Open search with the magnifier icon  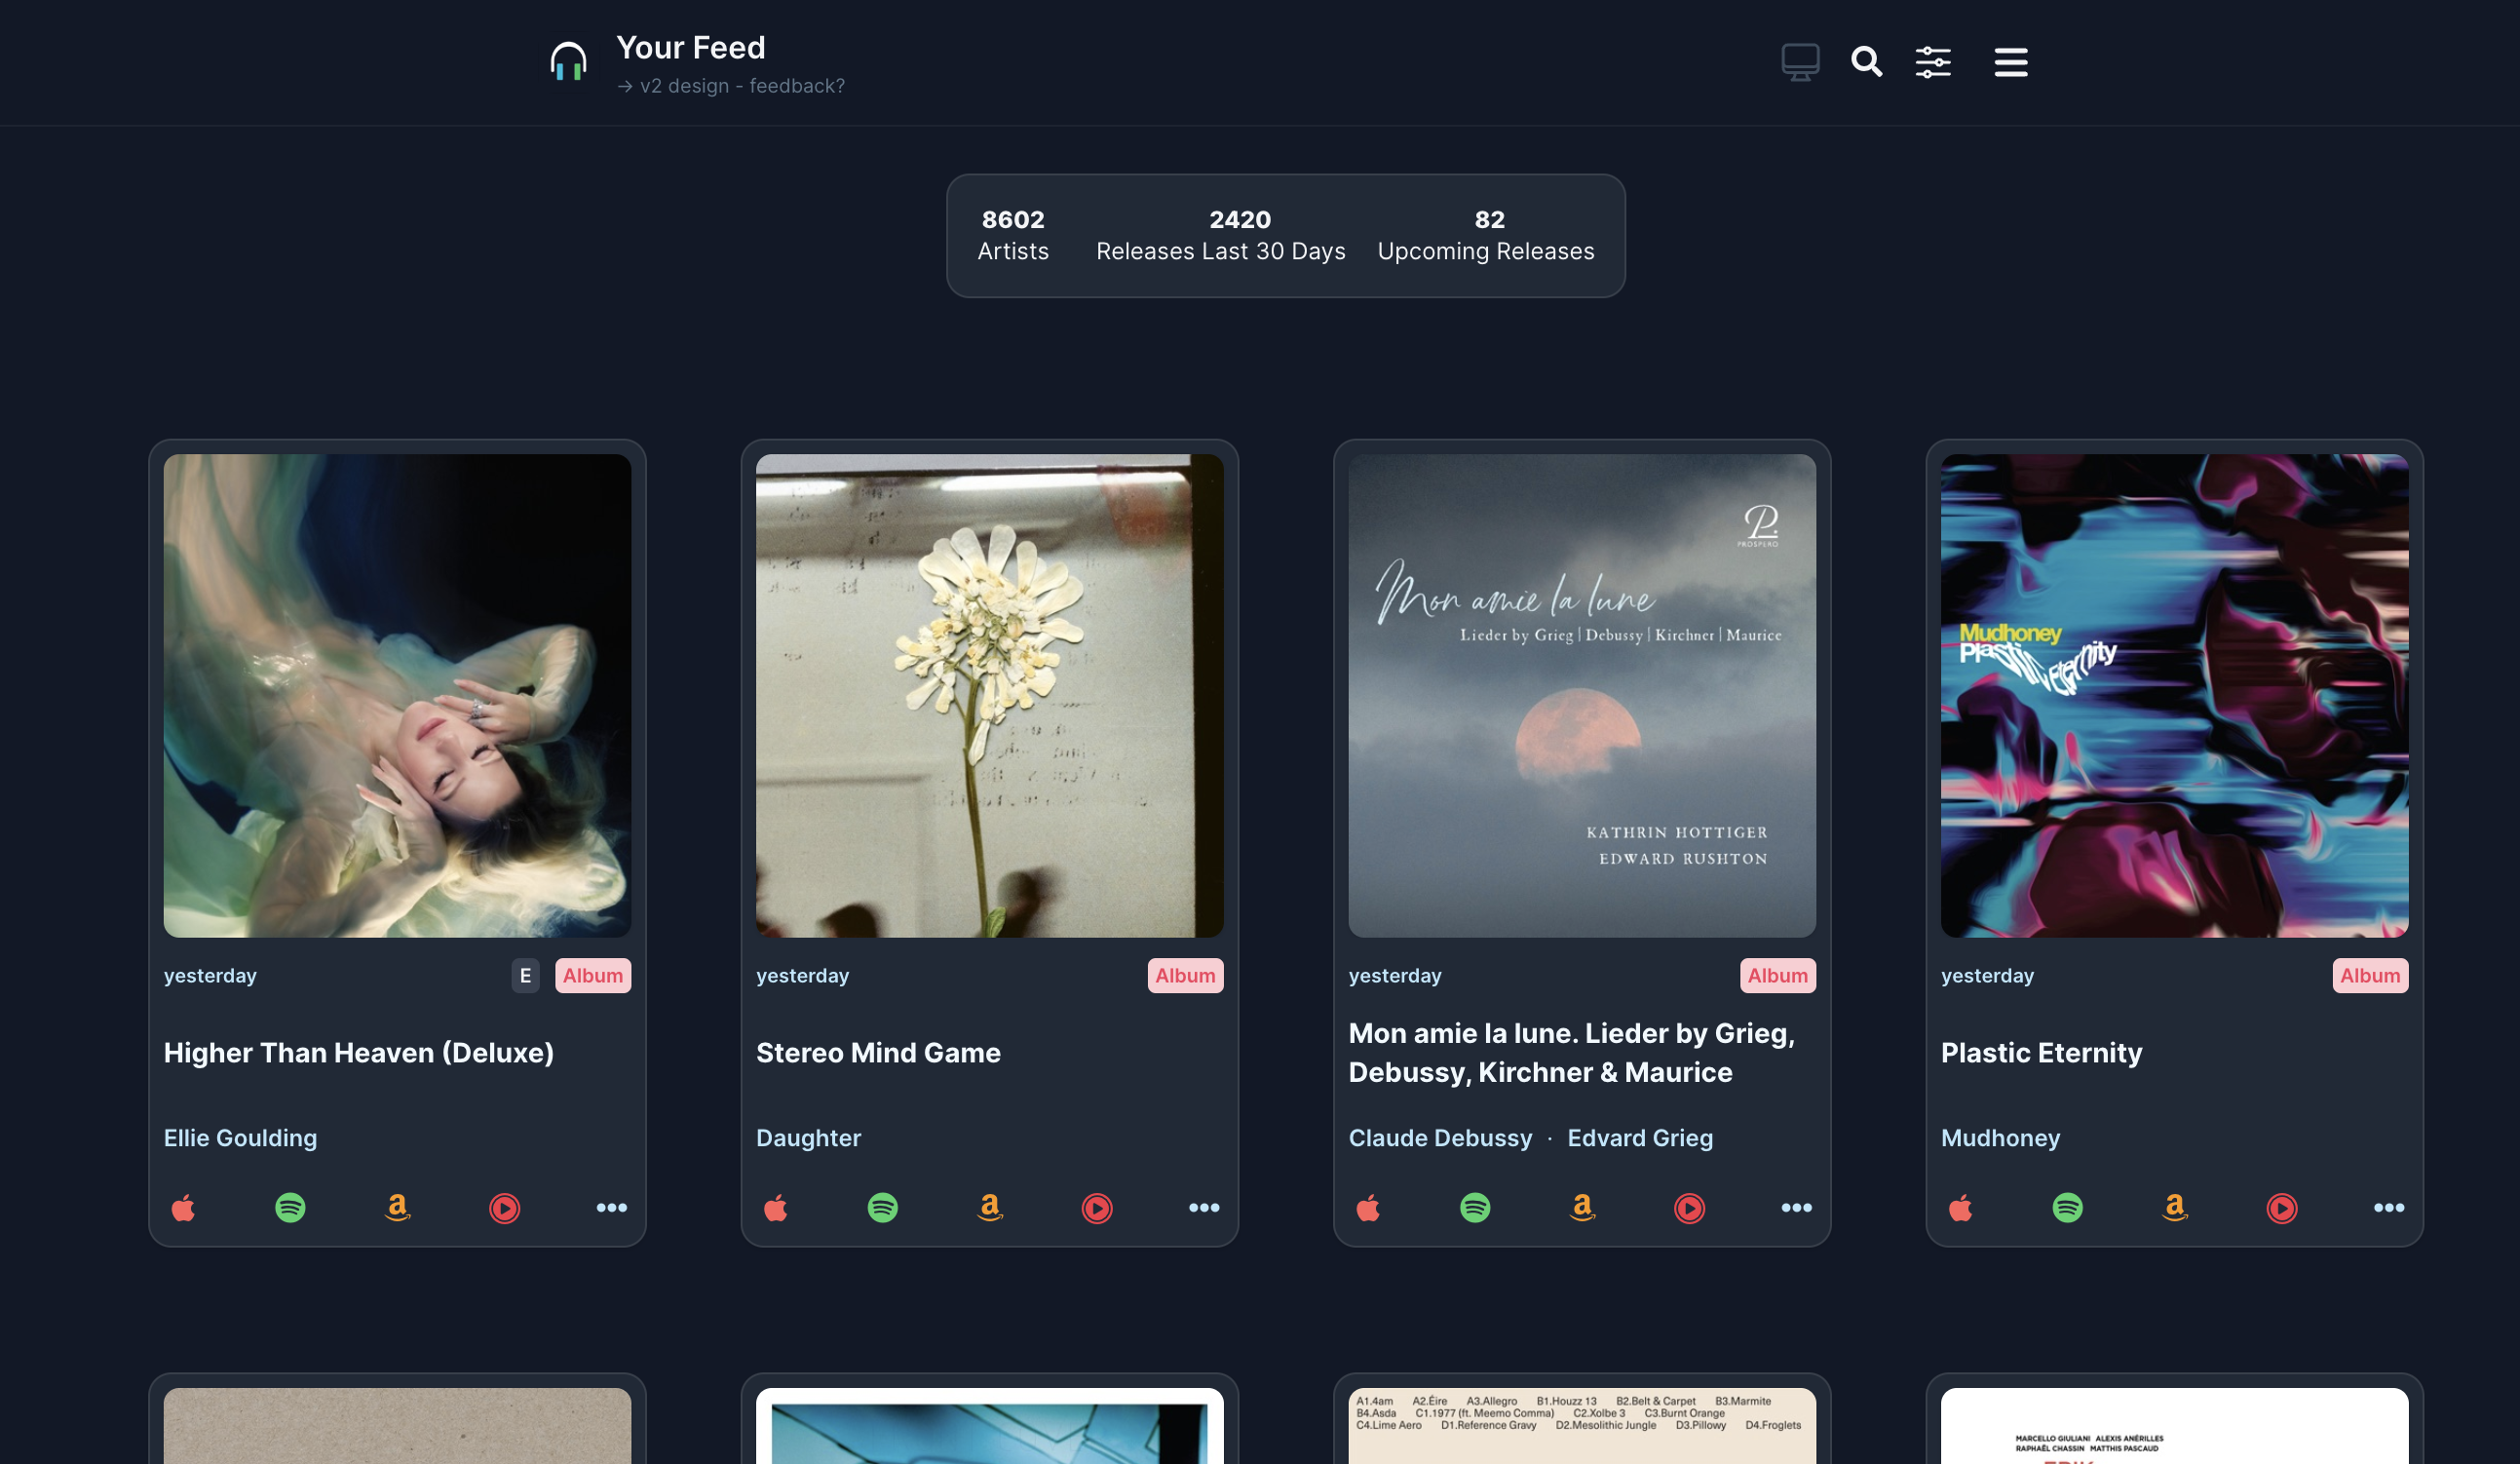pos(1866,62)
